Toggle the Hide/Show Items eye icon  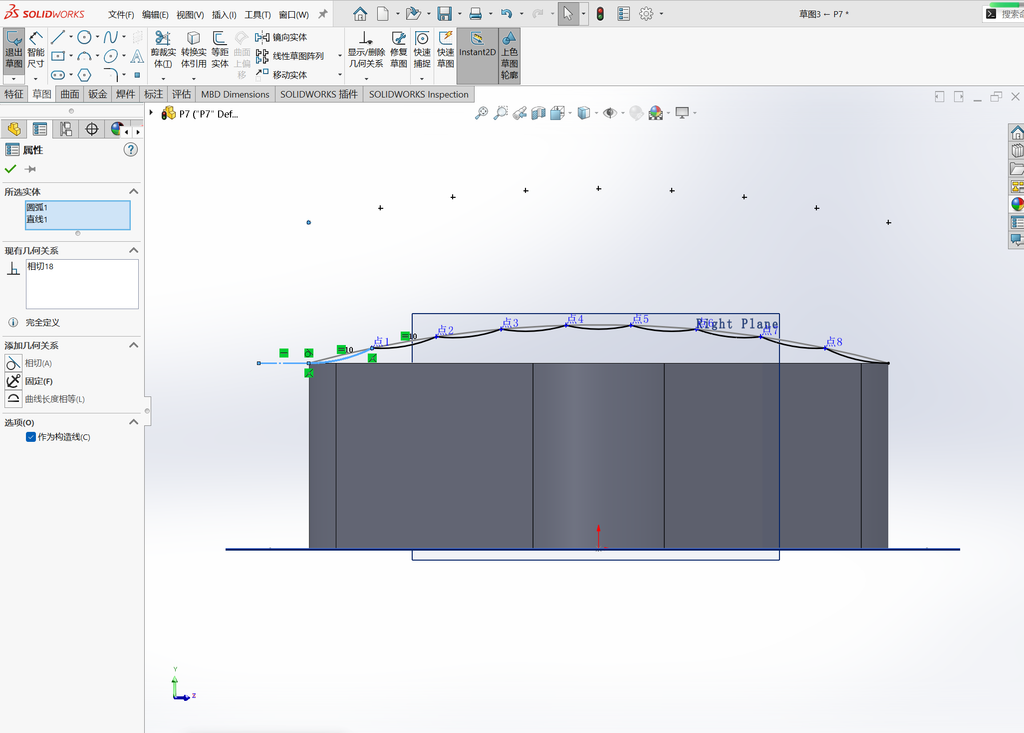coord(609,113)
